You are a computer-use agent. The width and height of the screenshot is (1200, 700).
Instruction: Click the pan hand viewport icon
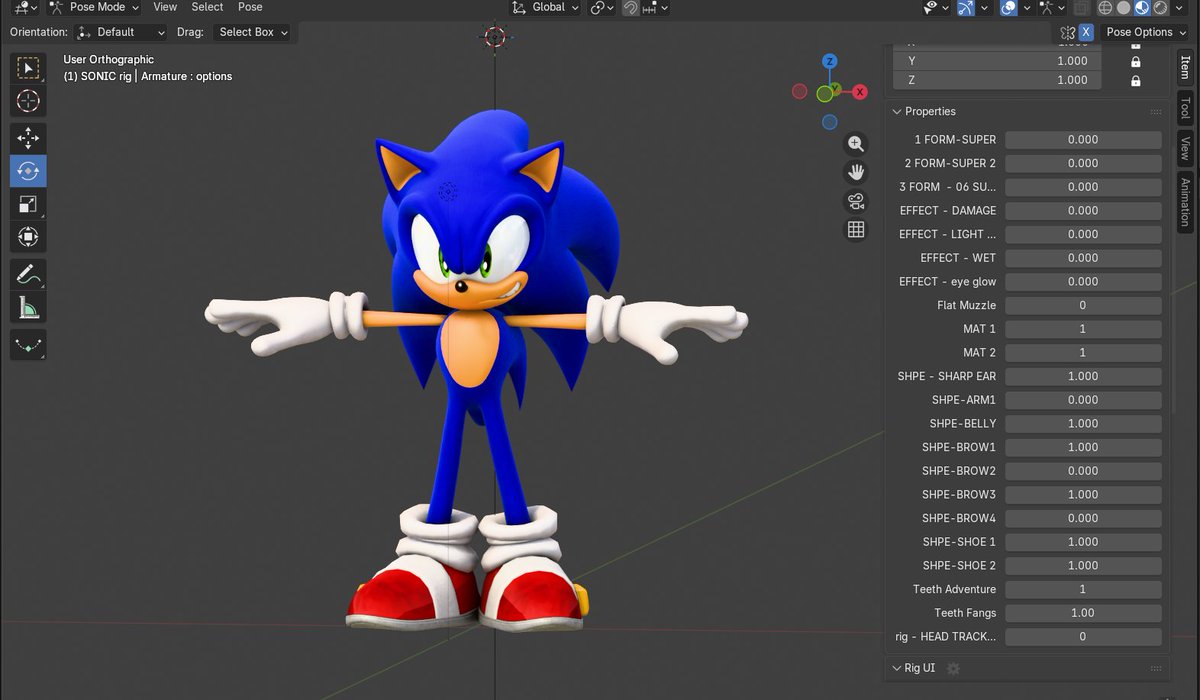point(856,172)
